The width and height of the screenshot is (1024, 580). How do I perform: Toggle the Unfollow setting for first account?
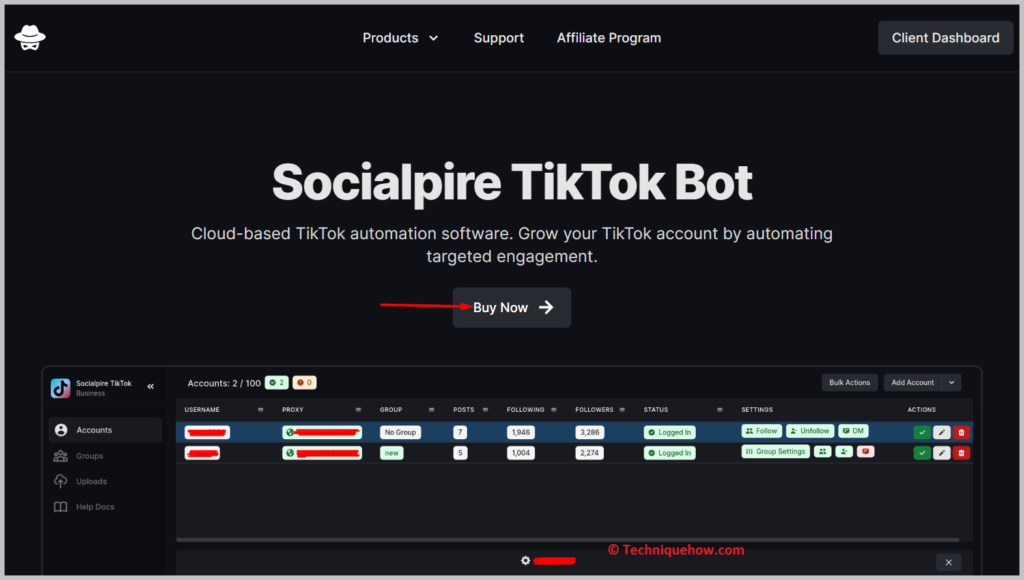(x=810, y=431)
